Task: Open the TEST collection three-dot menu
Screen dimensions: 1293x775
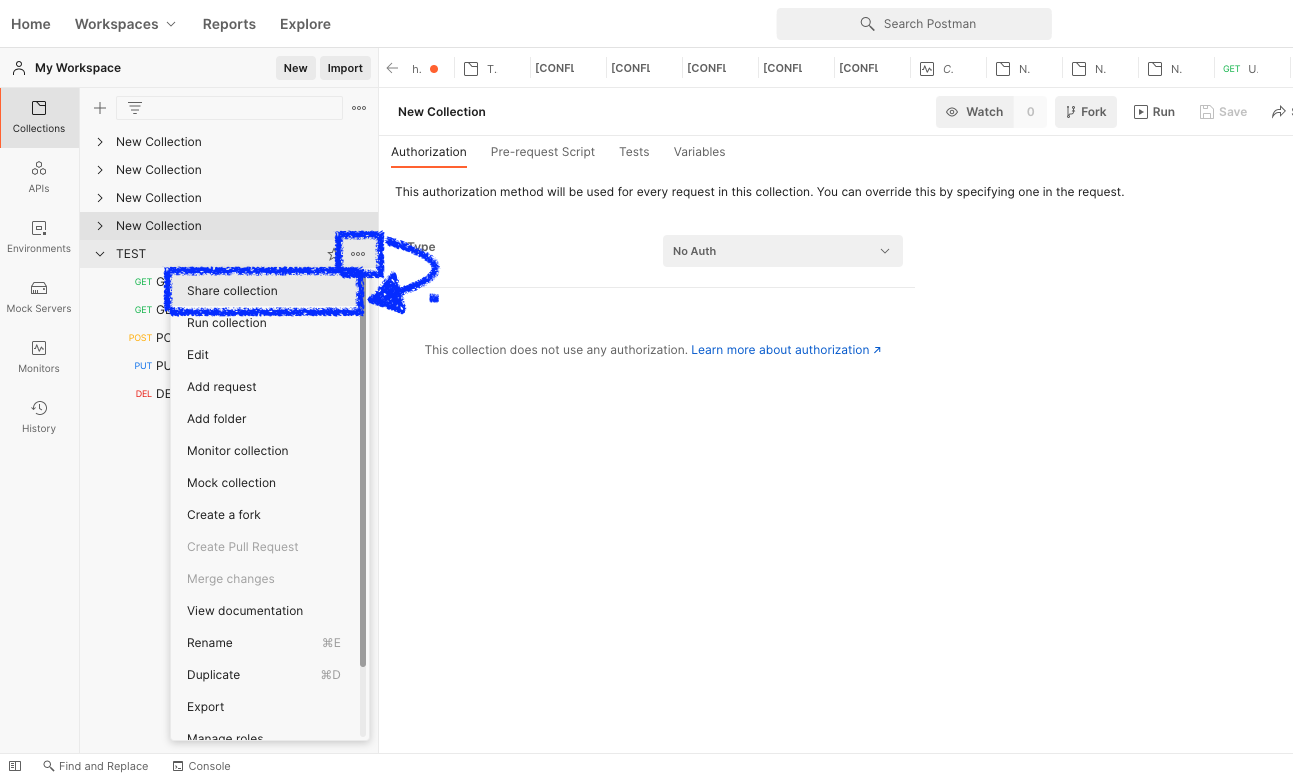Action: (358, 254)
